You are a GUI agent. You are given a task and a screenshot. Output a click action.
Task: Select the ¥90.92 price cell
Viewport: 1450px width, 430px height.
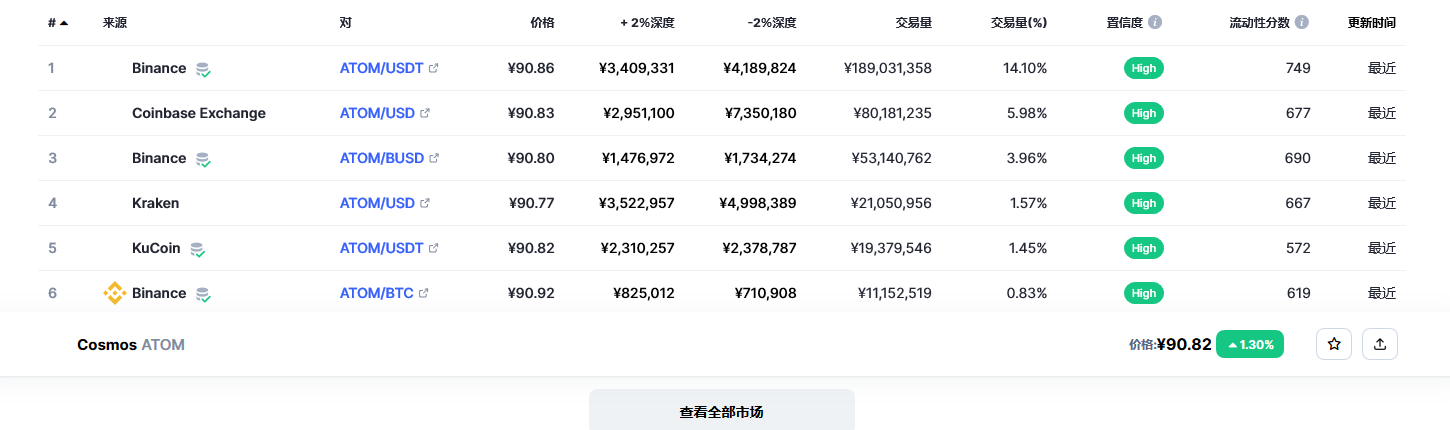point(531,293)
